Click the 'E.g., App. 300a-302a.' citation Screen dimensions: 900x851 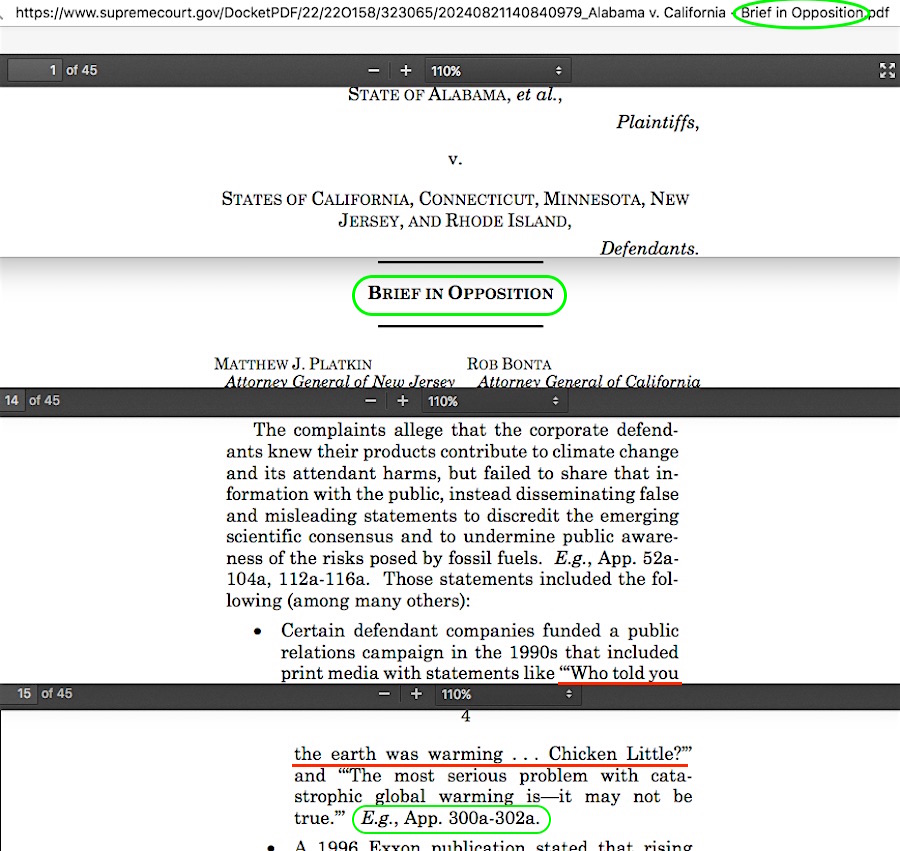click(x=451, y=819)
